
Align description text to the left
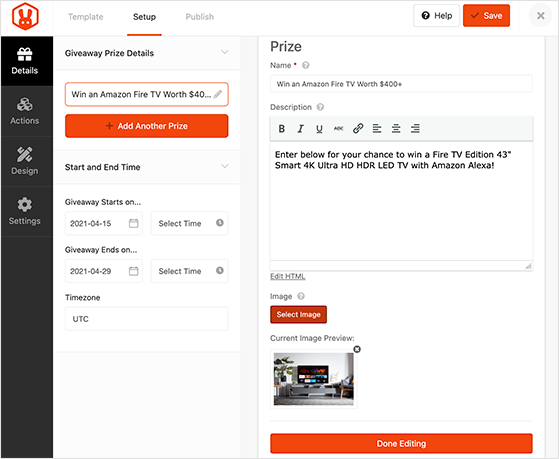[377, 128]
